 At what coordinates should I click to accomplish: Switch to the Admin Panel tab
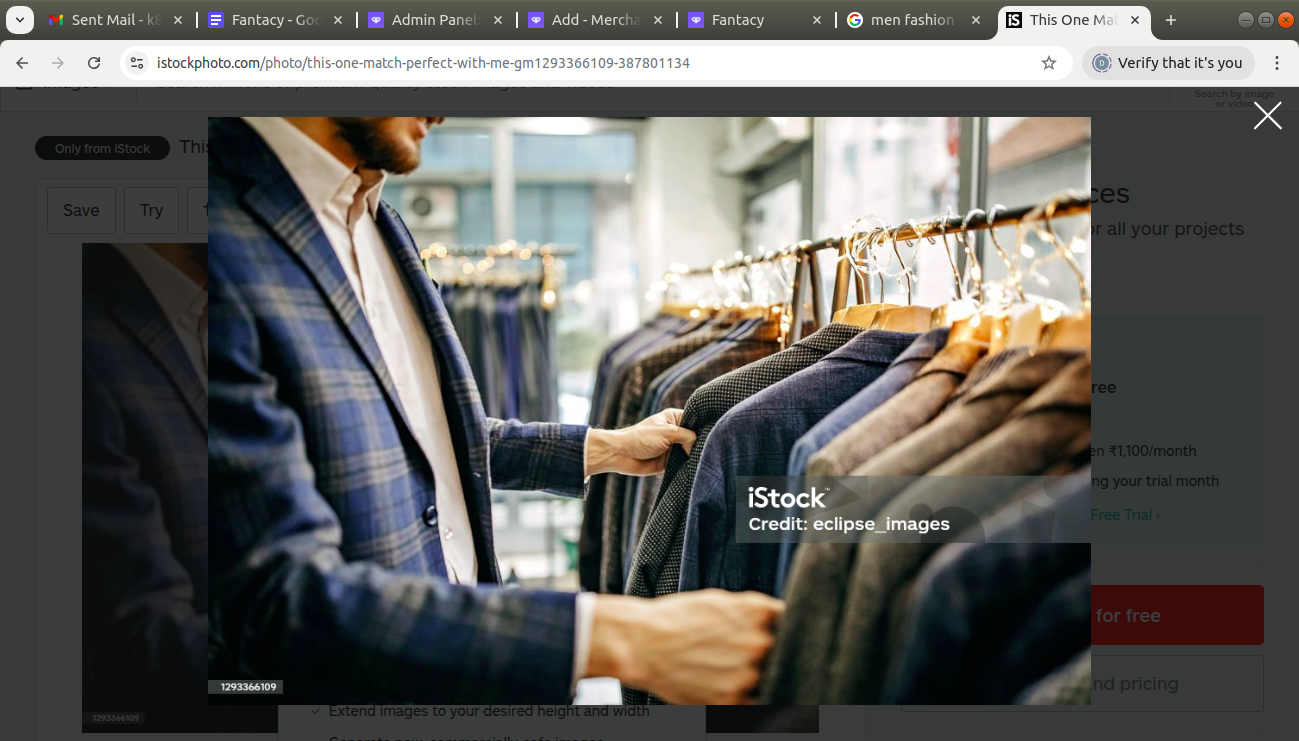click(425, 20)
